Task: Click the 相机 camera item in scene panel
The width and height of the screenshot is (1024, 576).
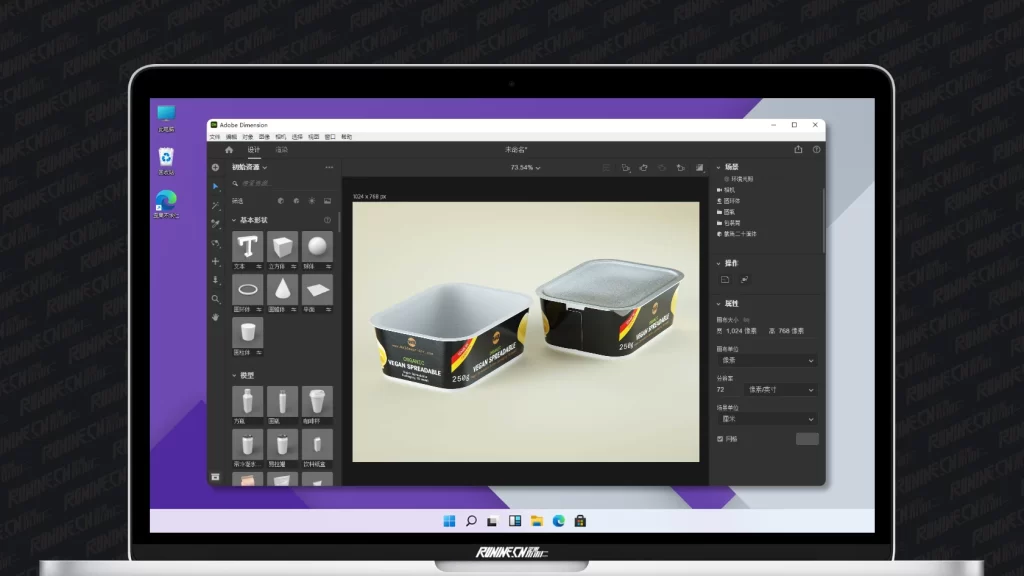Action: coord(729,189)
